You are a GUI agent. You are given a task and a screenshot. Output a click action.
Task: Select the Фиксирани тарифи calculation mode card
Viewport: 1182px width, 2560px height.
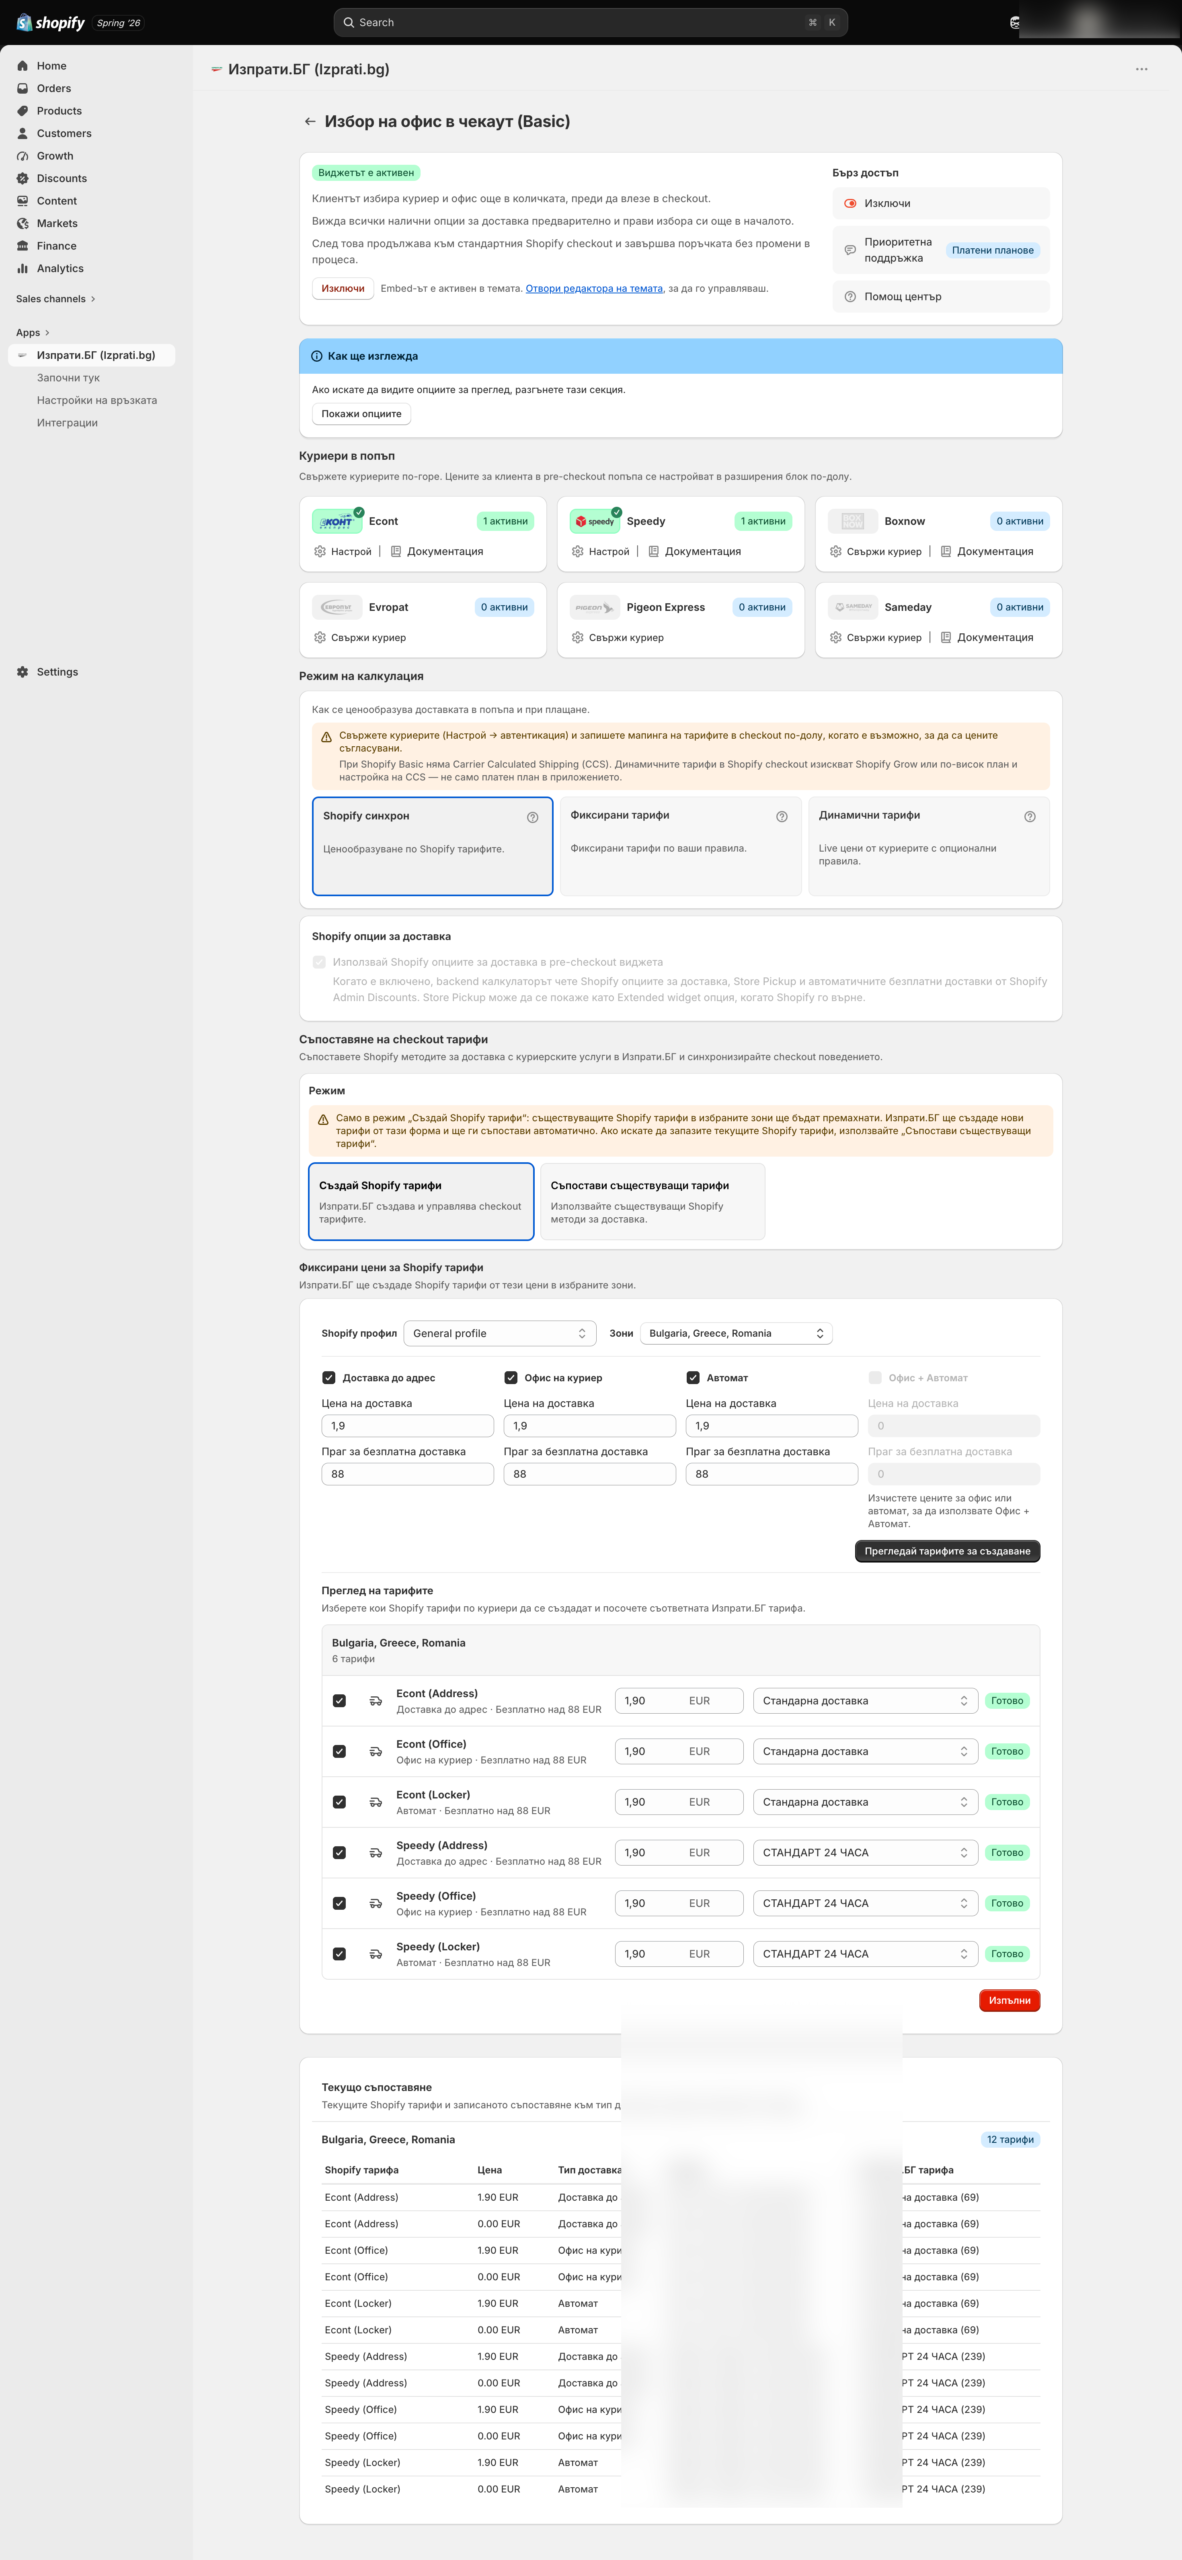[x=681, y=845]
